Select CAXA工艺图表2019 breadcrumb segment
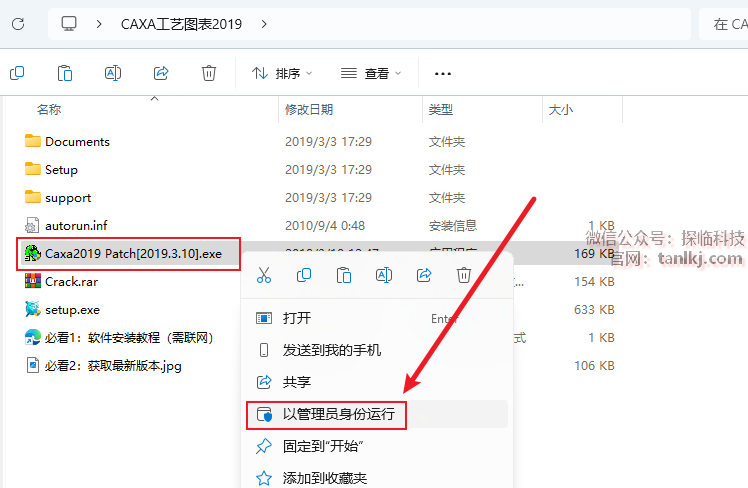The image size is (748, 488). [181, 24]
